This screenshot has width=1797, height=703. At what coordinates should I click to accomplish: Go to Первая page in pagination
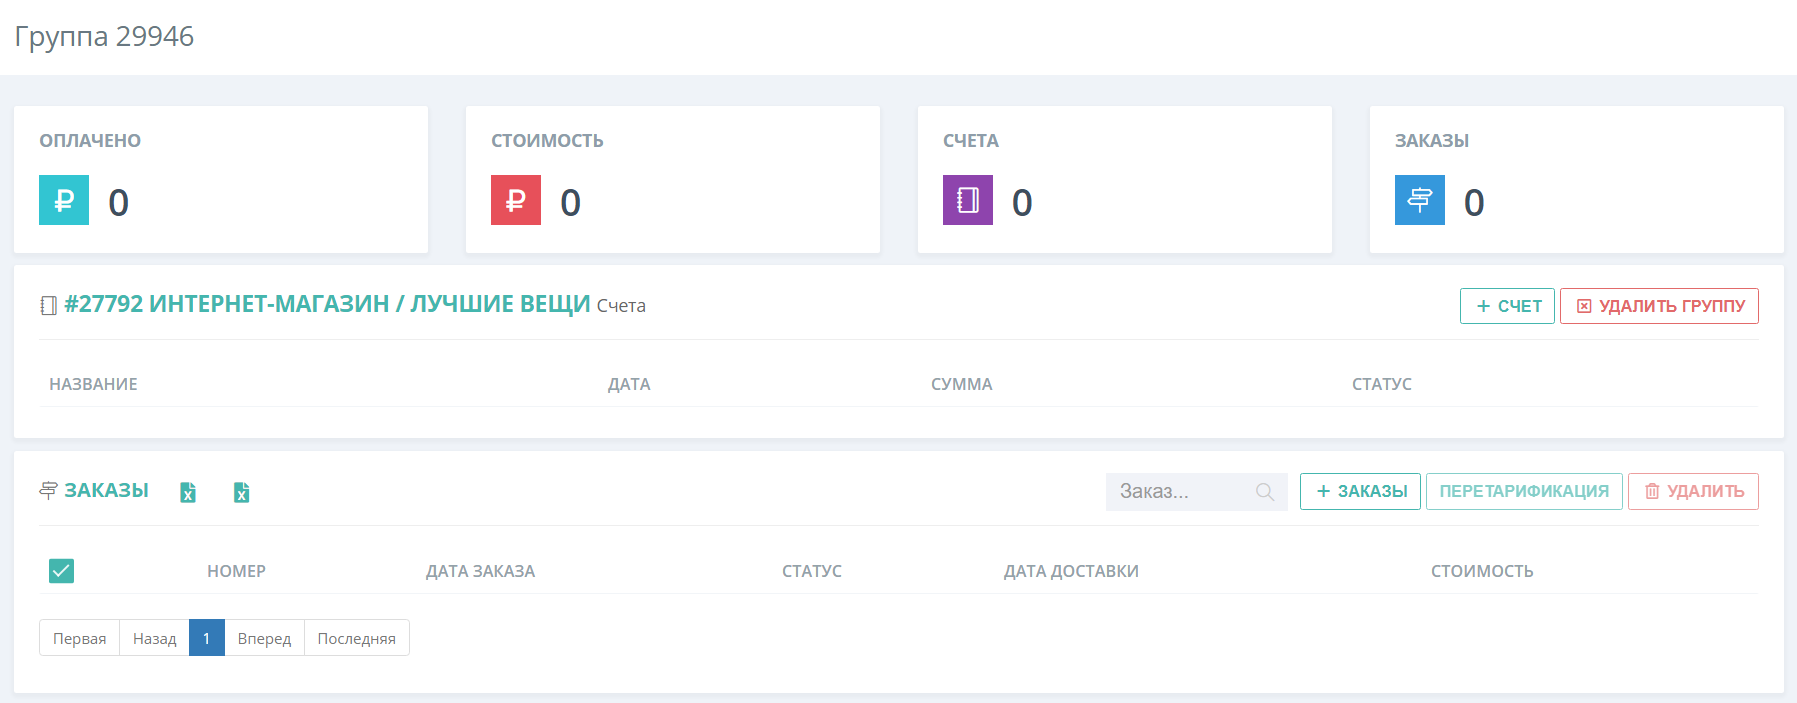tap(79, 638)
